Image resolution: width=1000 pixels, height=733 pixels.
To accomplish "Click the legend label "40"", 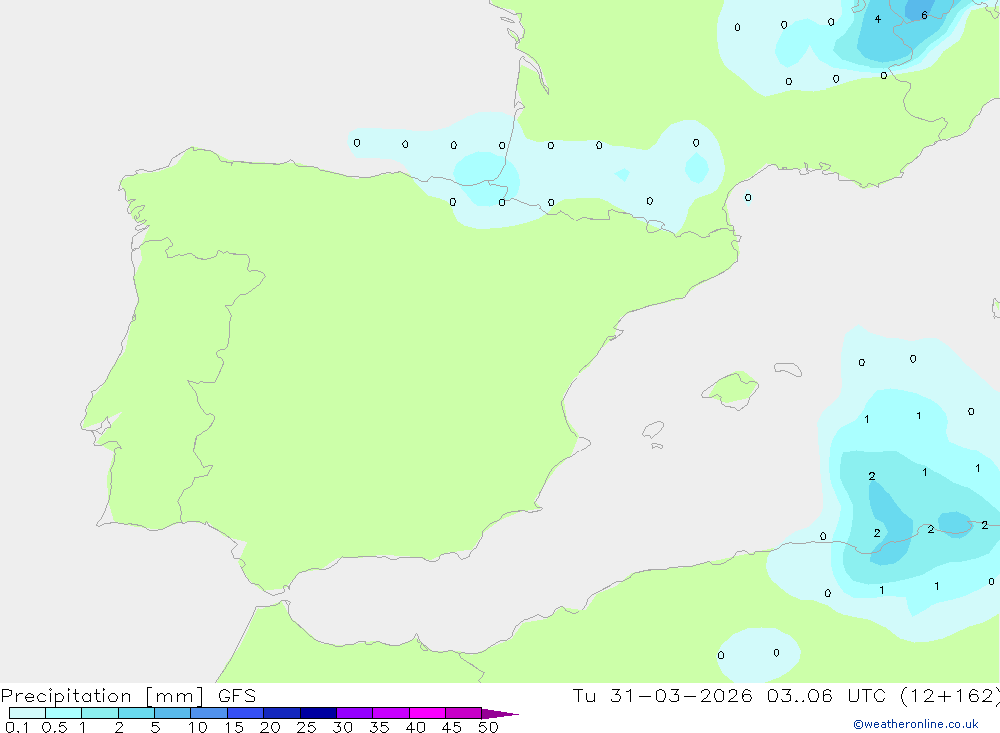I will 416,727.
